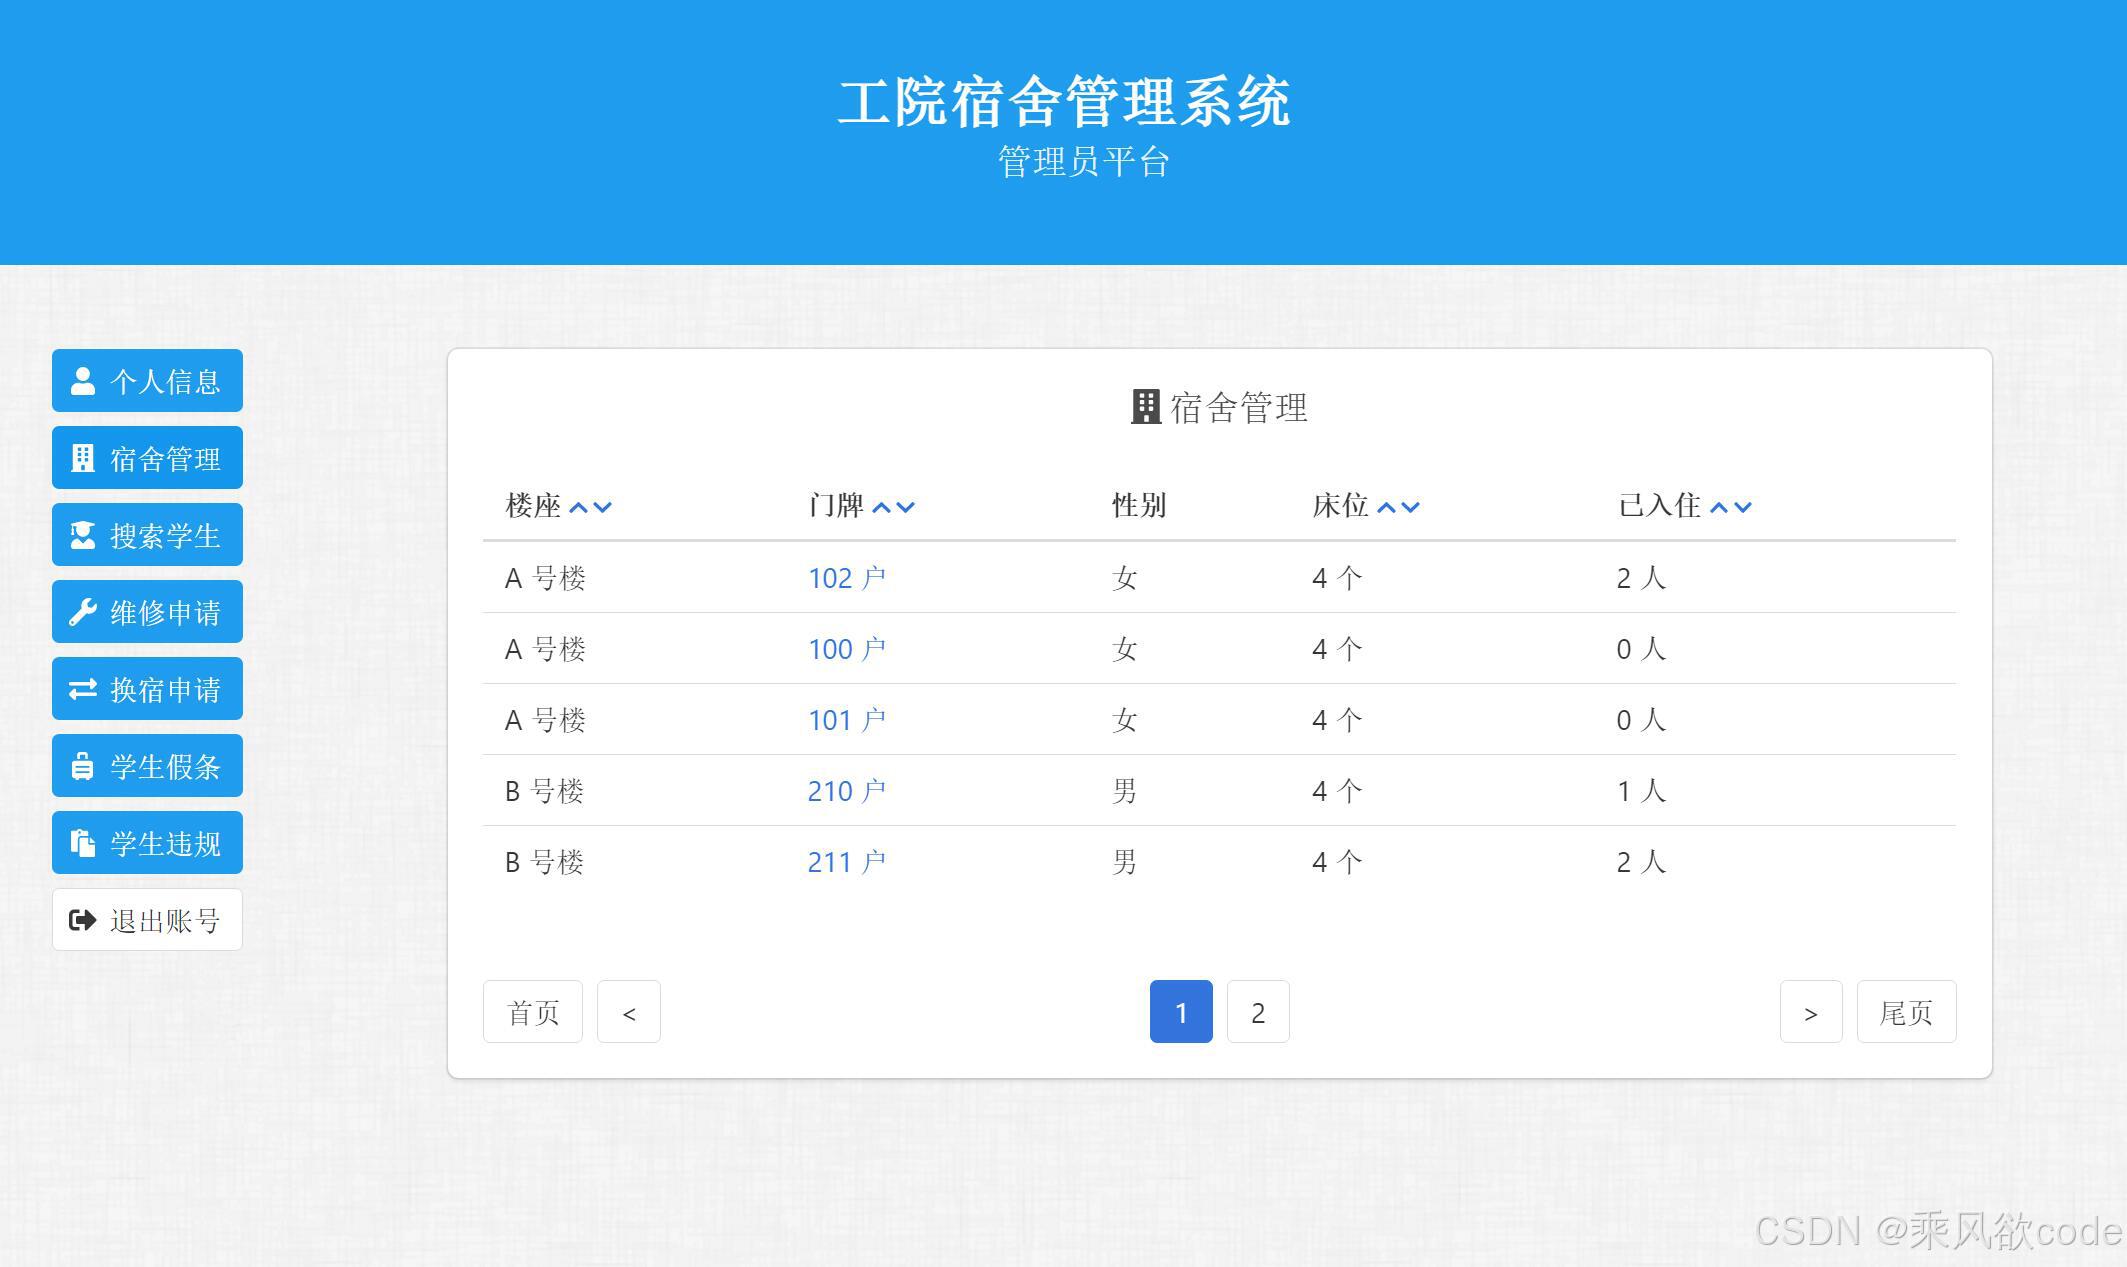
Task: Click the next page arrow button
Action: click(1811, 1011)
